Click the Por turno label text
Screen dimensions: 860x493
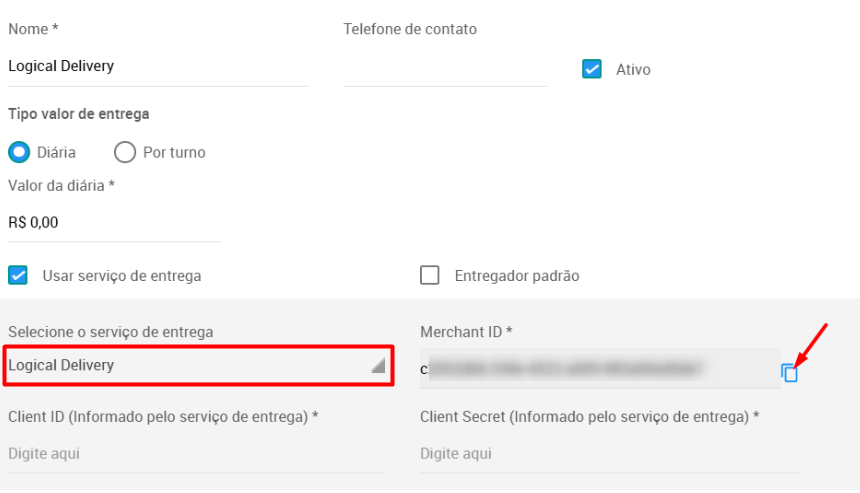coord(174,152)
